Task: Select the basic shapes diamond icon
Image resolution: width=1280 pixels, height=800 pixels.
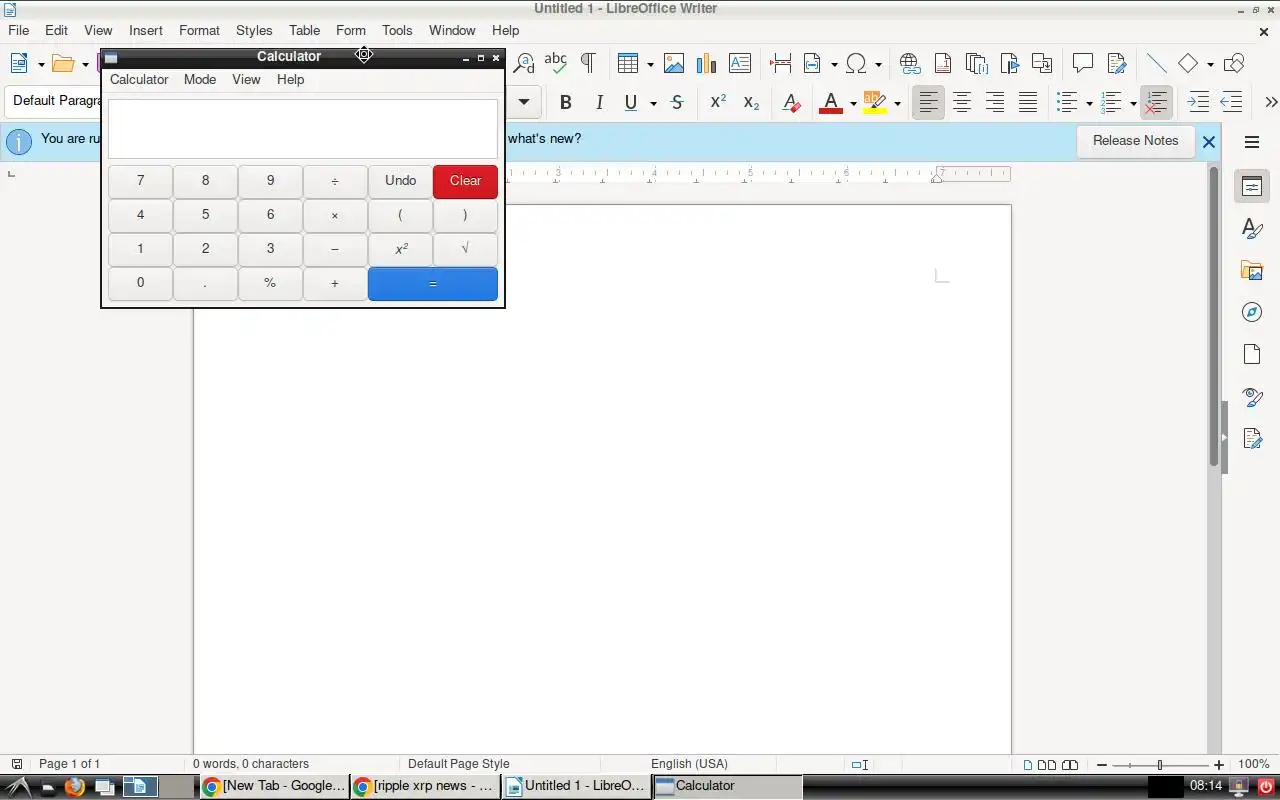Action: [x=1188, y=64]
